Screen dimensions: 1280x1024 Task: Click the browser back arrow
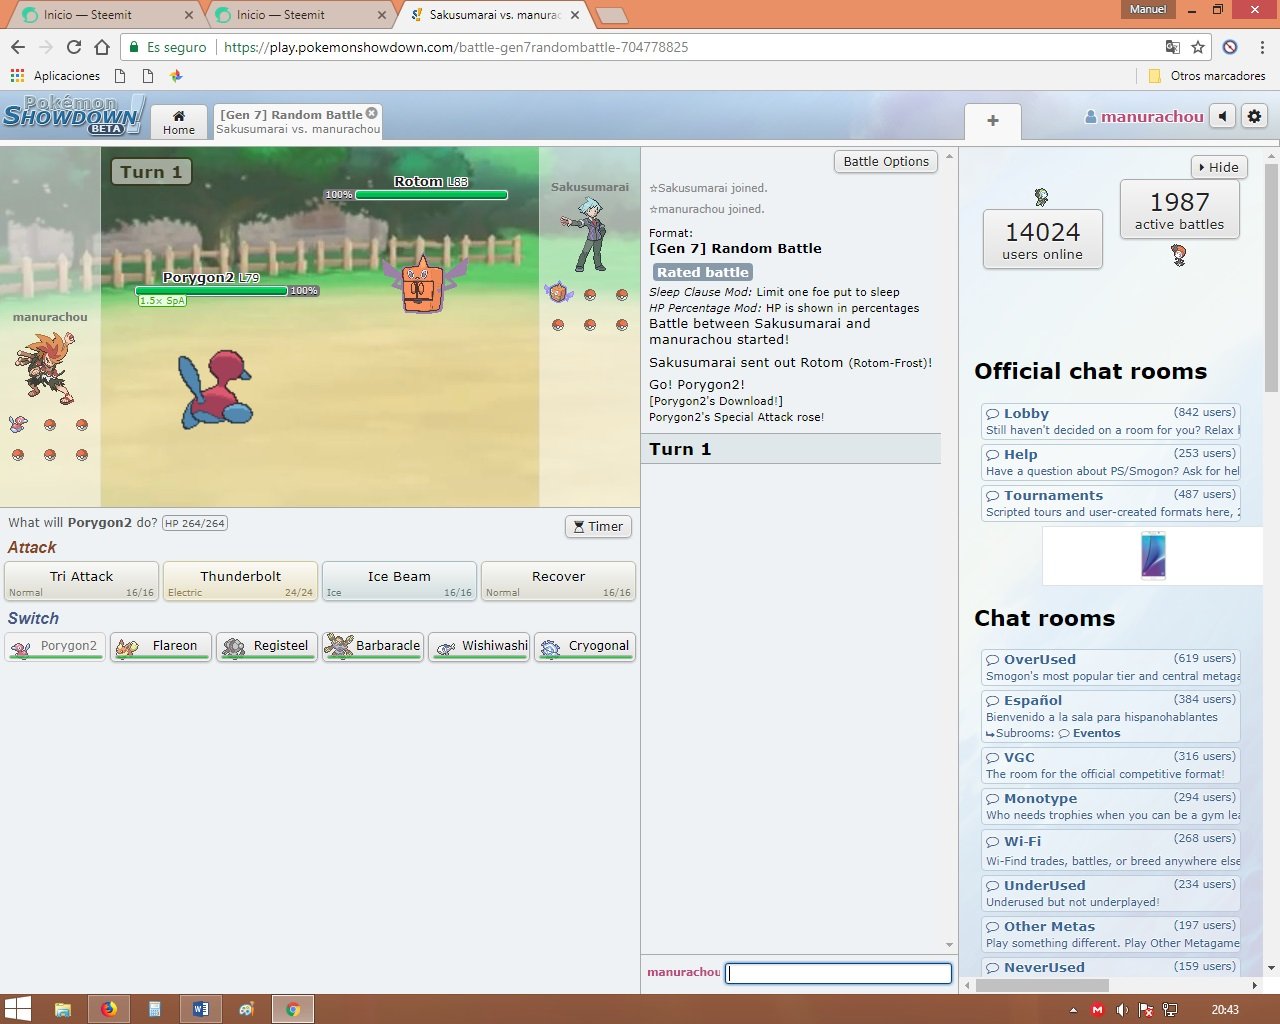click(17, 47)
